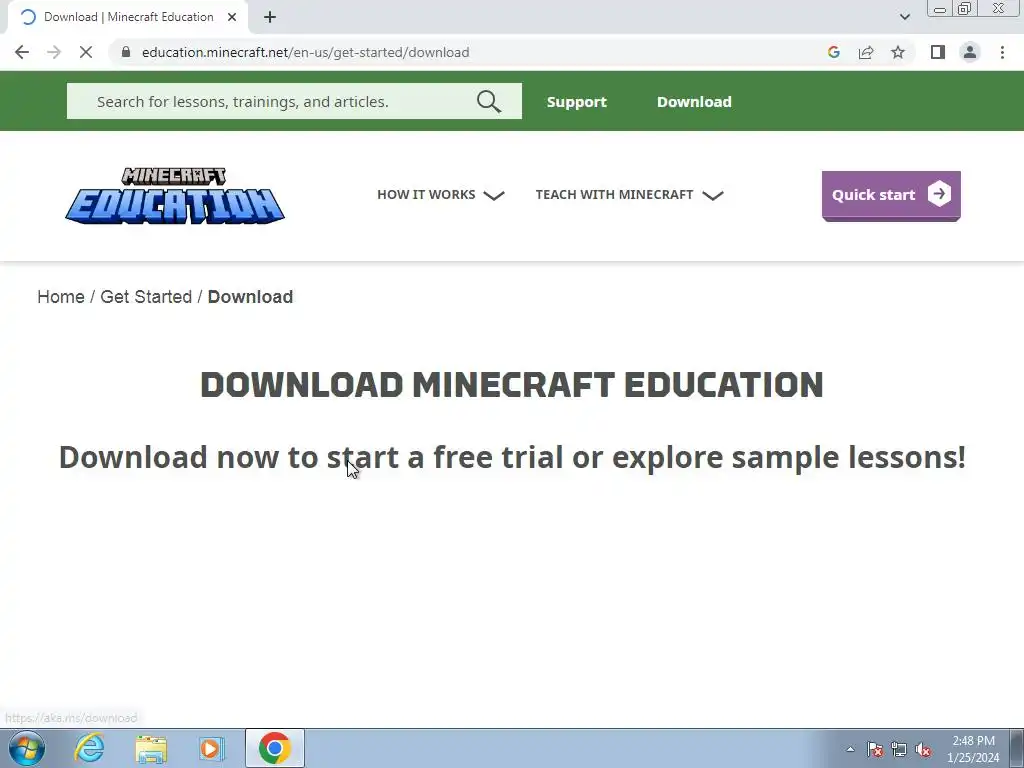
Task: Click the Download link in the green bar
Action: tap(694, 102)
